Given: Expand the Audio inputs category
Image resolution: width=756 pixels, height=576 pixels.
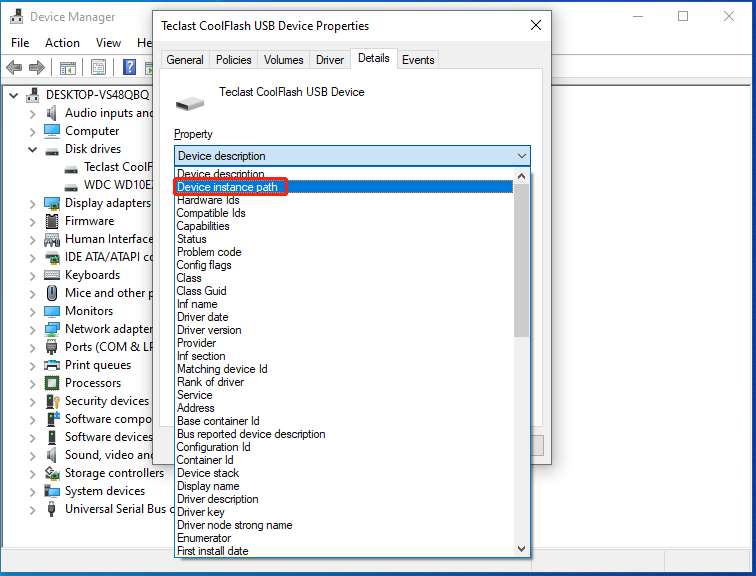Looking at the screenshot, I should click(32, 114).
